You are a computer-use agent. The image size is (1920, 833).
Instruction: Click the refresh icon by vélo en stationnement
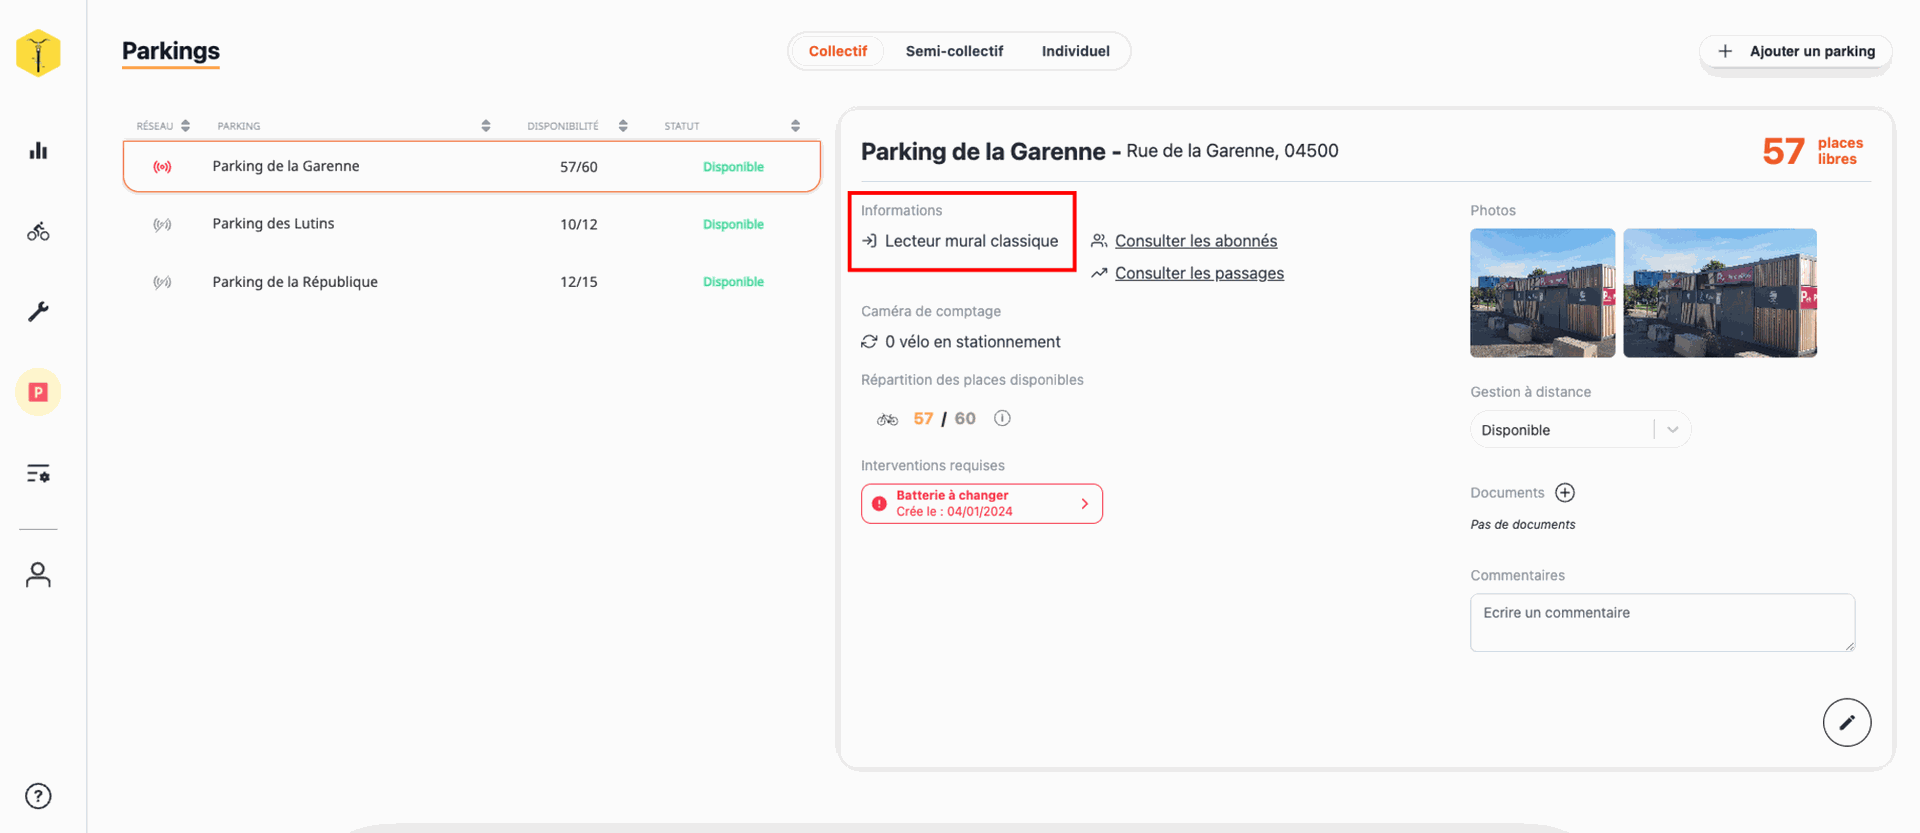[x=869, y=342]
